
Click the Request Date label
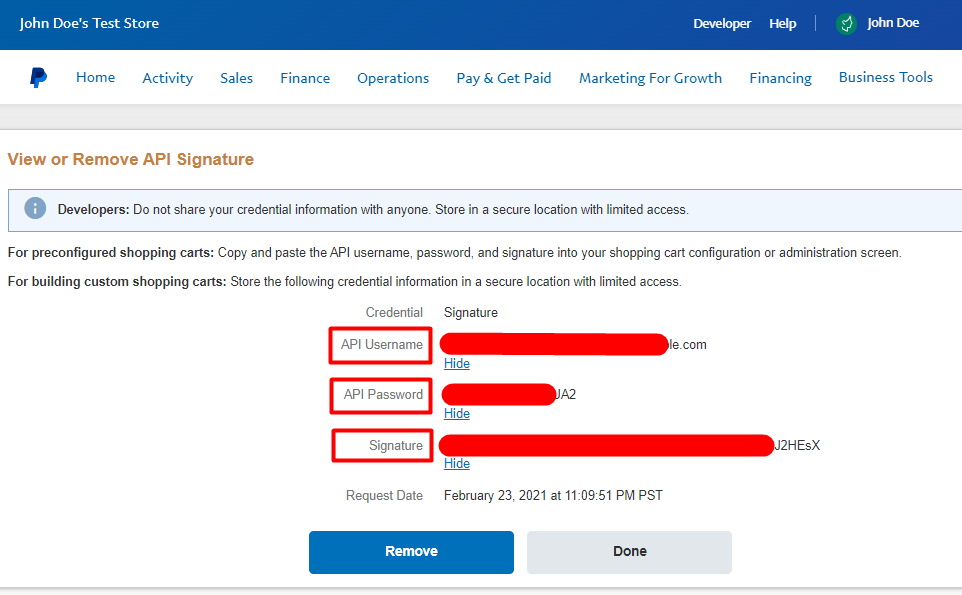coord(384,495)
